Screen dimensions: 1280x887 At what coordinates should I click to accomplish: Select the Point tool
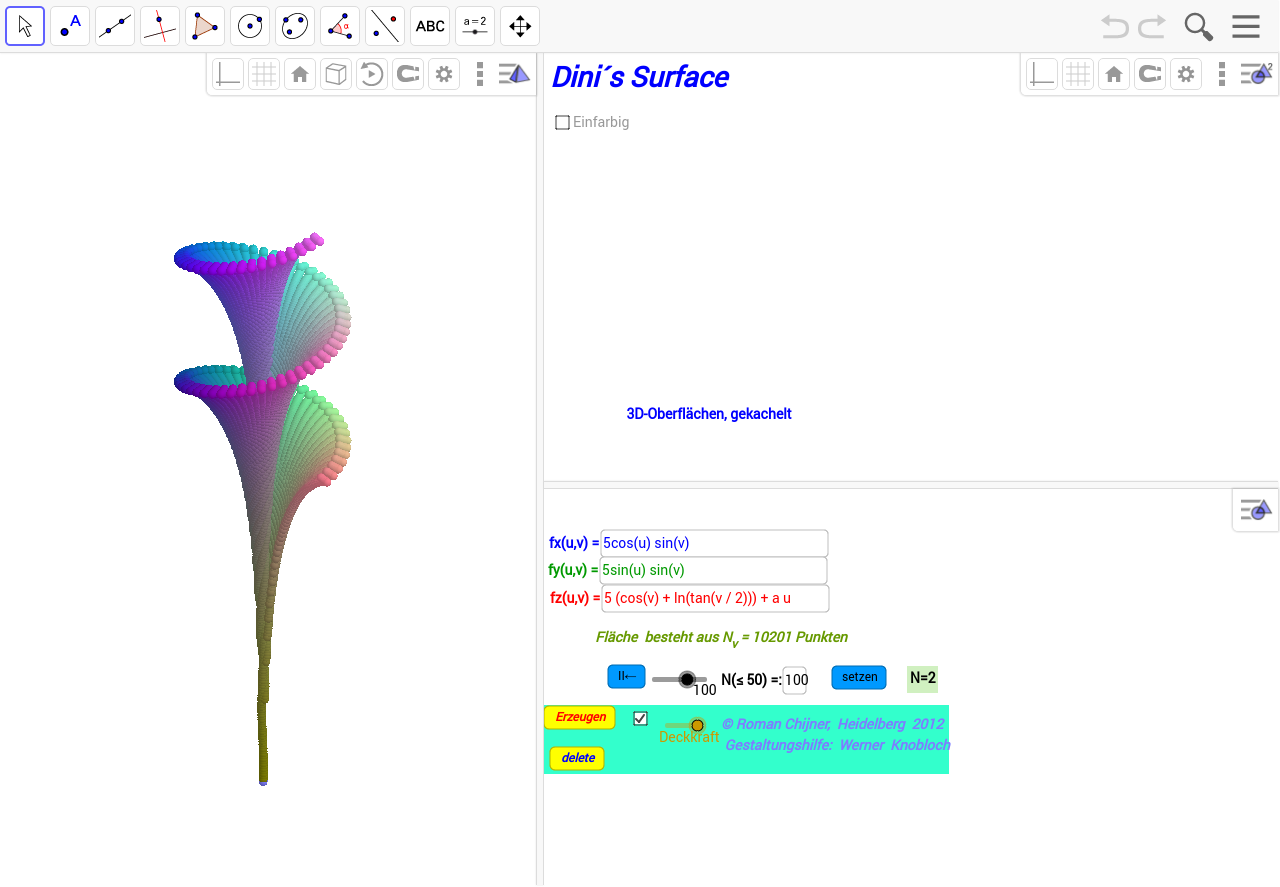pos(69,25)
